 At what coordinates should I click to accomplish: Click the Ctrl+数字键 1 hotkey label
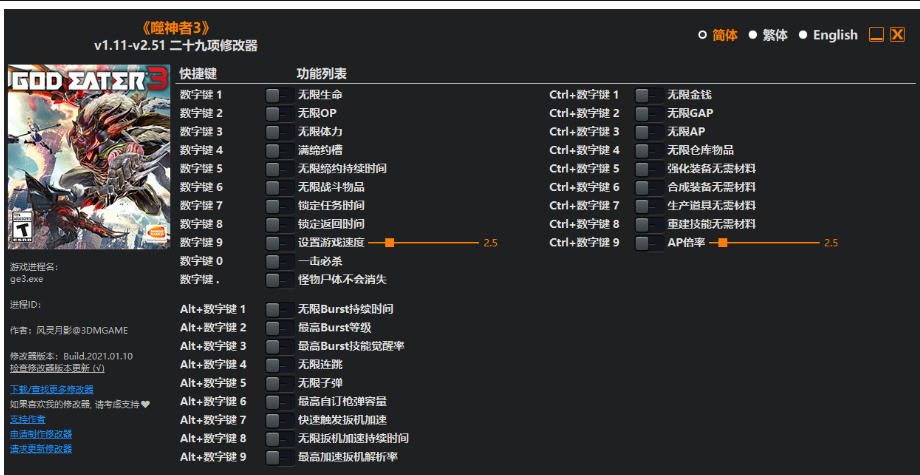(x=584, y=94)
